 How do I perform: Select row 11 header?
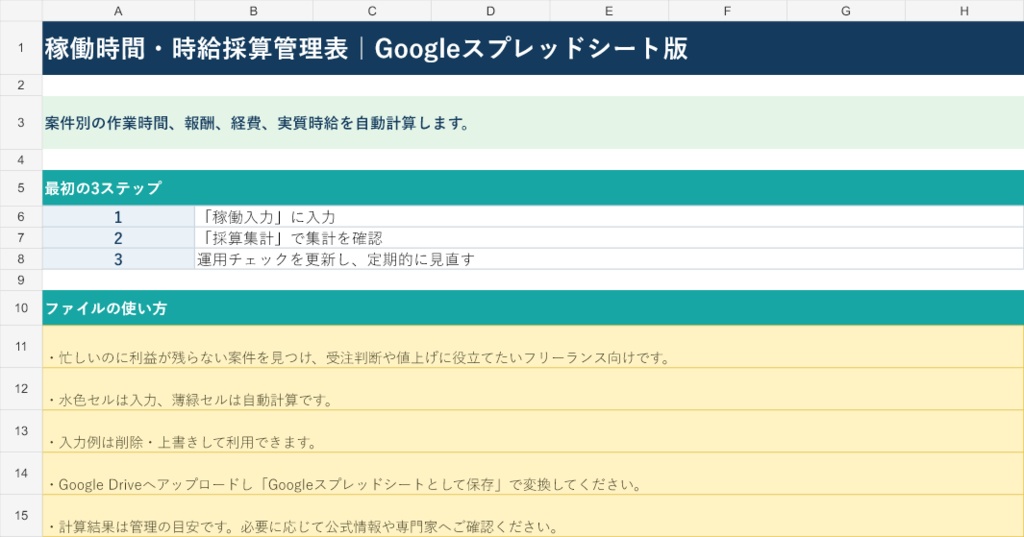pyautogui.click(x=21, y=346)
